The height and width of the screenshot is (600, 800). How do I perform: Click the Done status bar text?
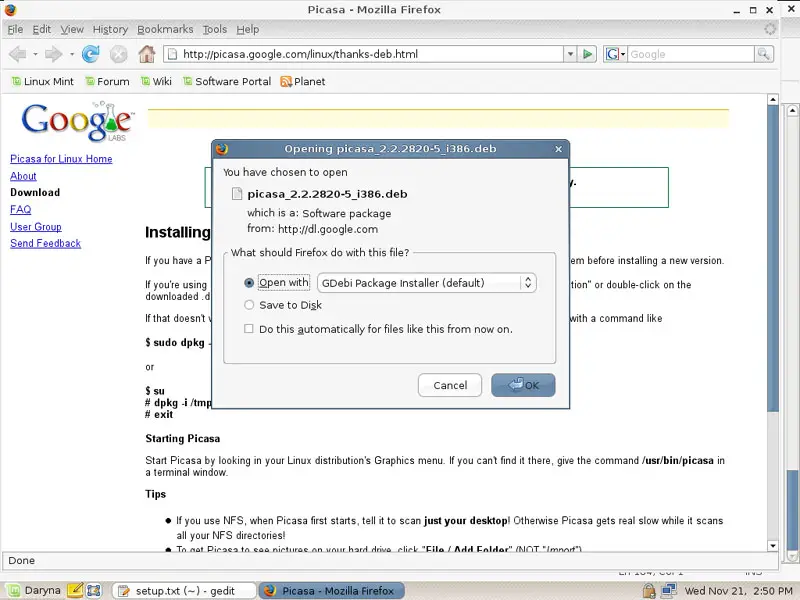click(21, 561)
